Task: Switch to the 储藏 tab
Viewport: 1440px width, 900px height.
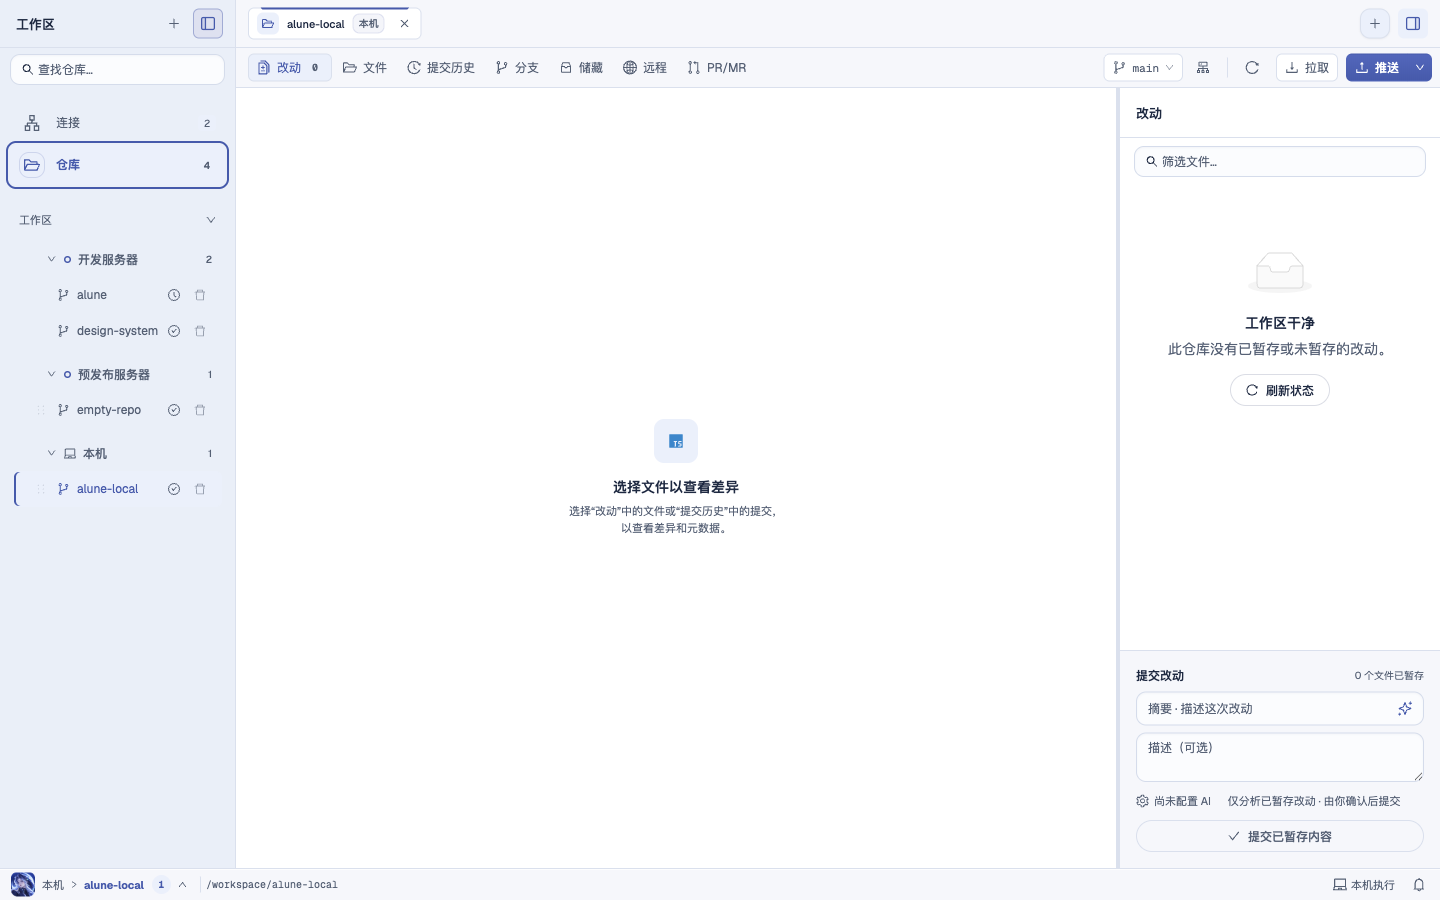Action: pyautogui.click(x=581, y=68)
